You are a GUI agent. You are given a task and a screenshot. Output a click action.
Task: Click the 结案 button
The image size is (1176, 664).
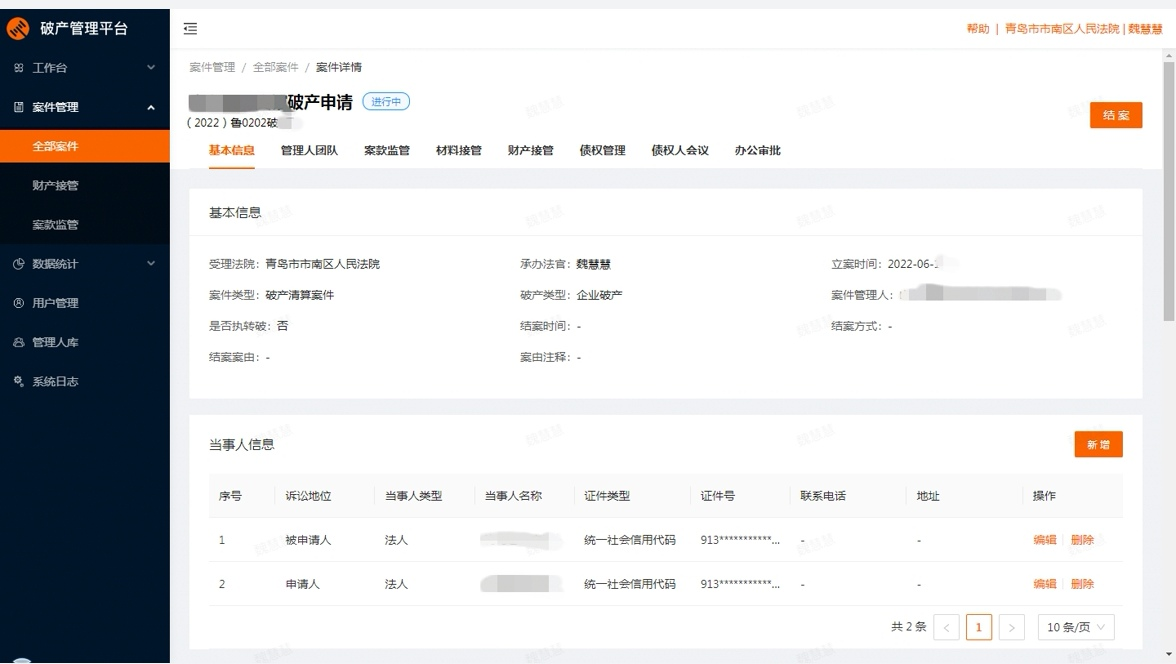pos(1115,115)
